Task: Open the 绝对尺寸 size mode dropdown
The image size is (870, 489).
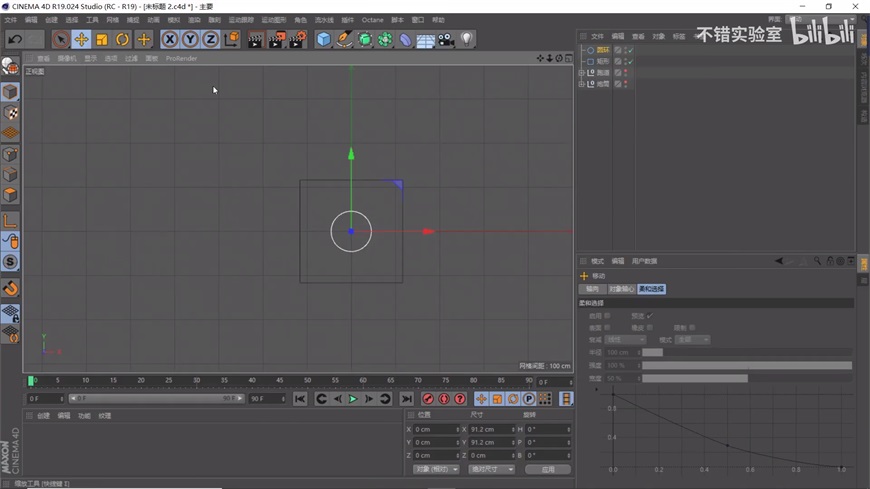Action: (492, 469)
